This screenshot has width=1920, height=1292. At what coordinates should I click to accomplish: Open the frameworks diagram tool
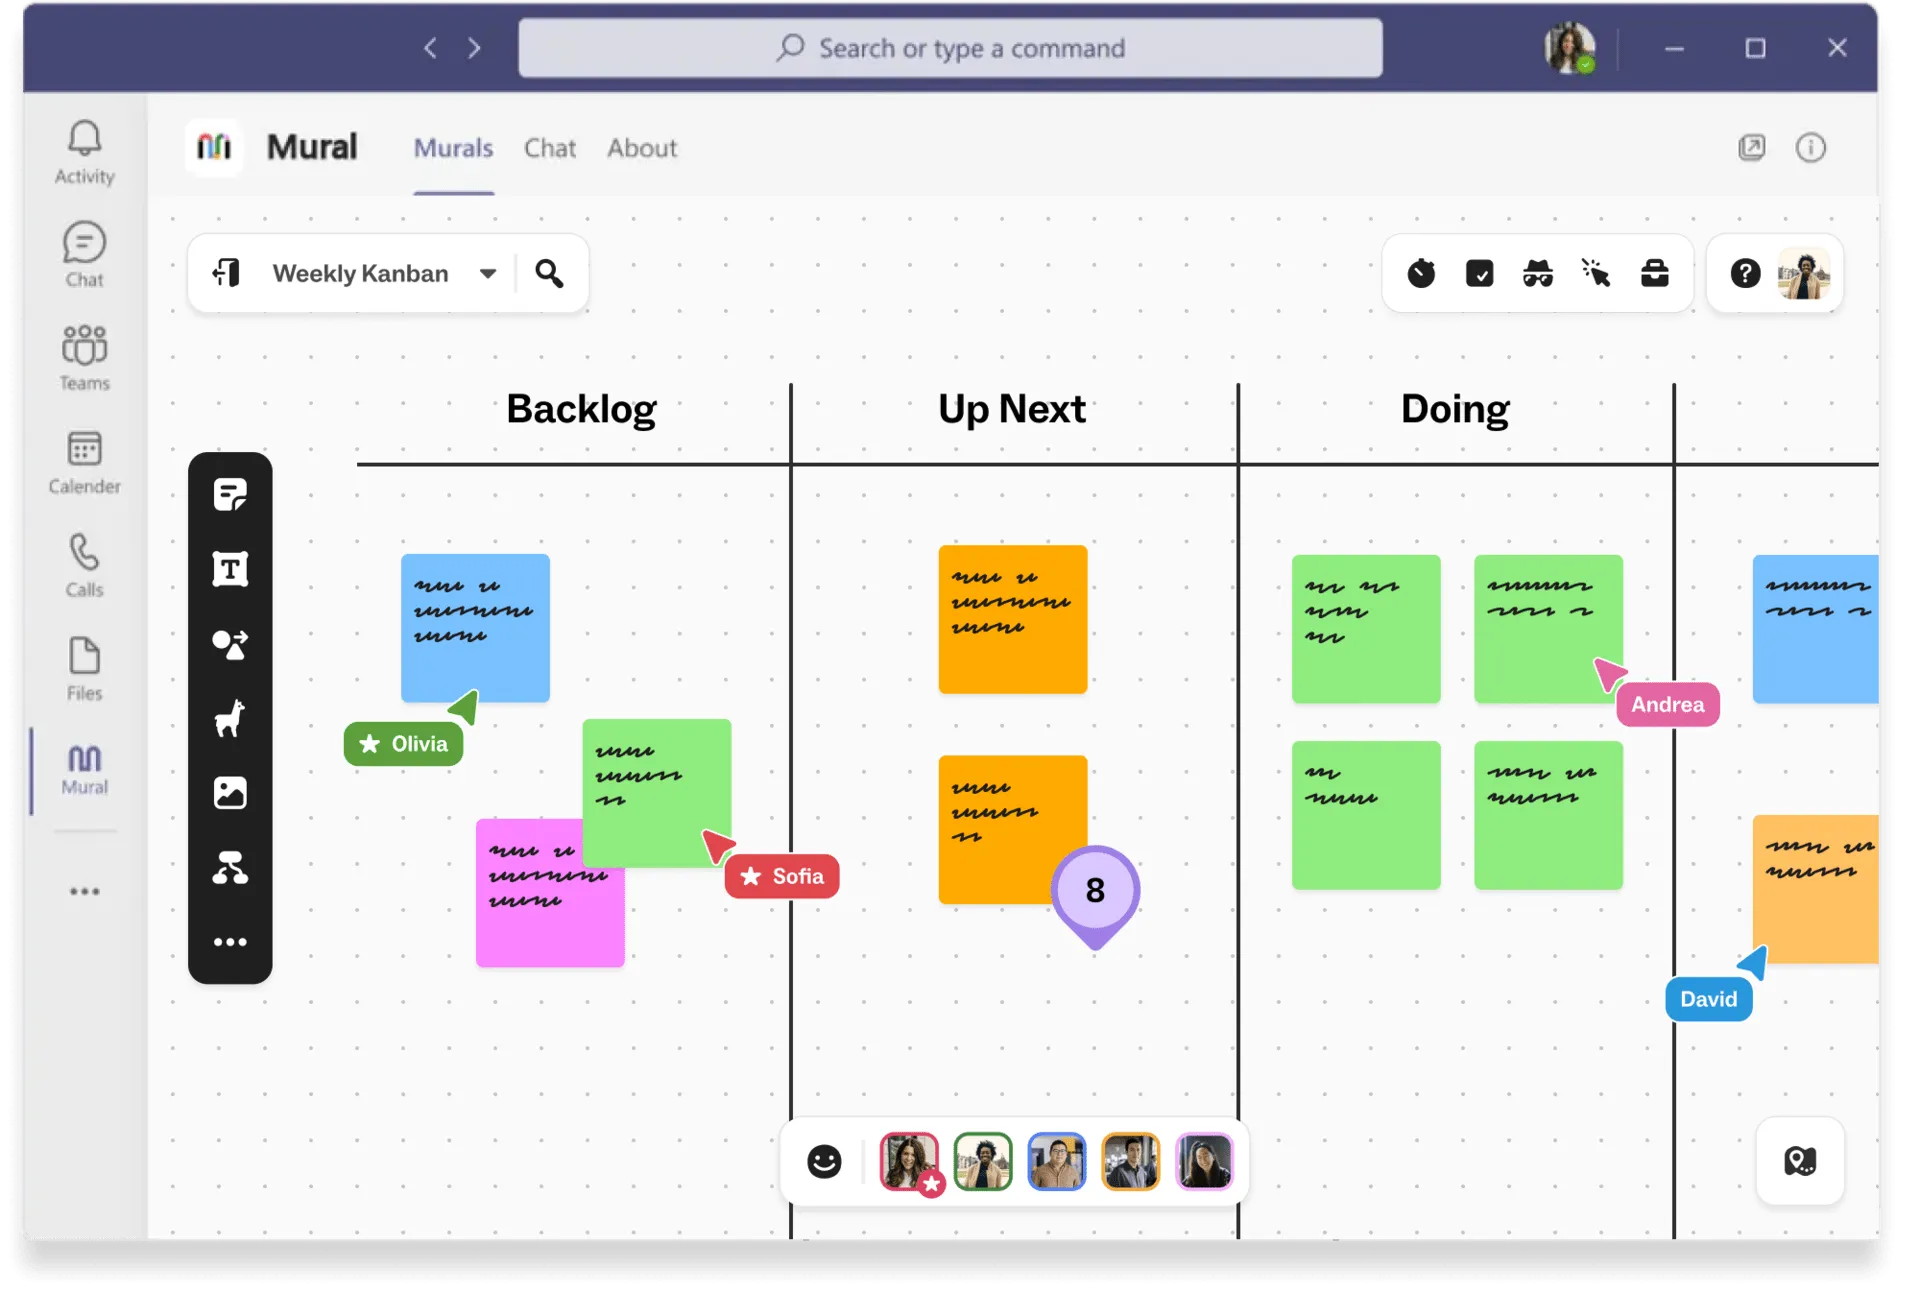(231, 868)
